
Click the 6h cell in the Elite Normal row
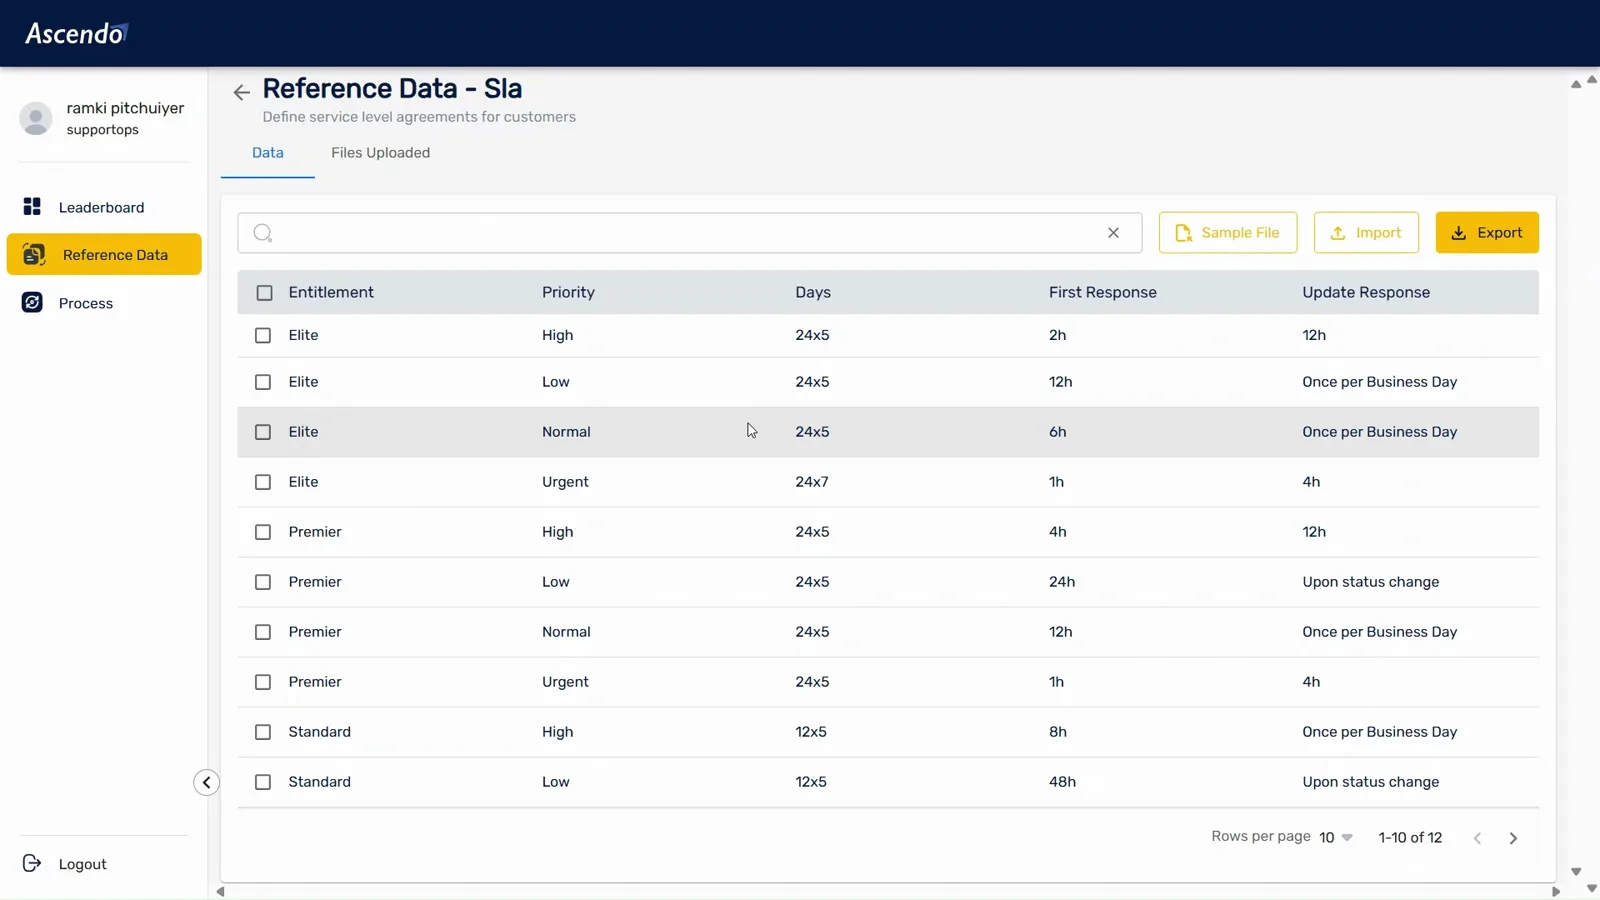[1057, 432]
